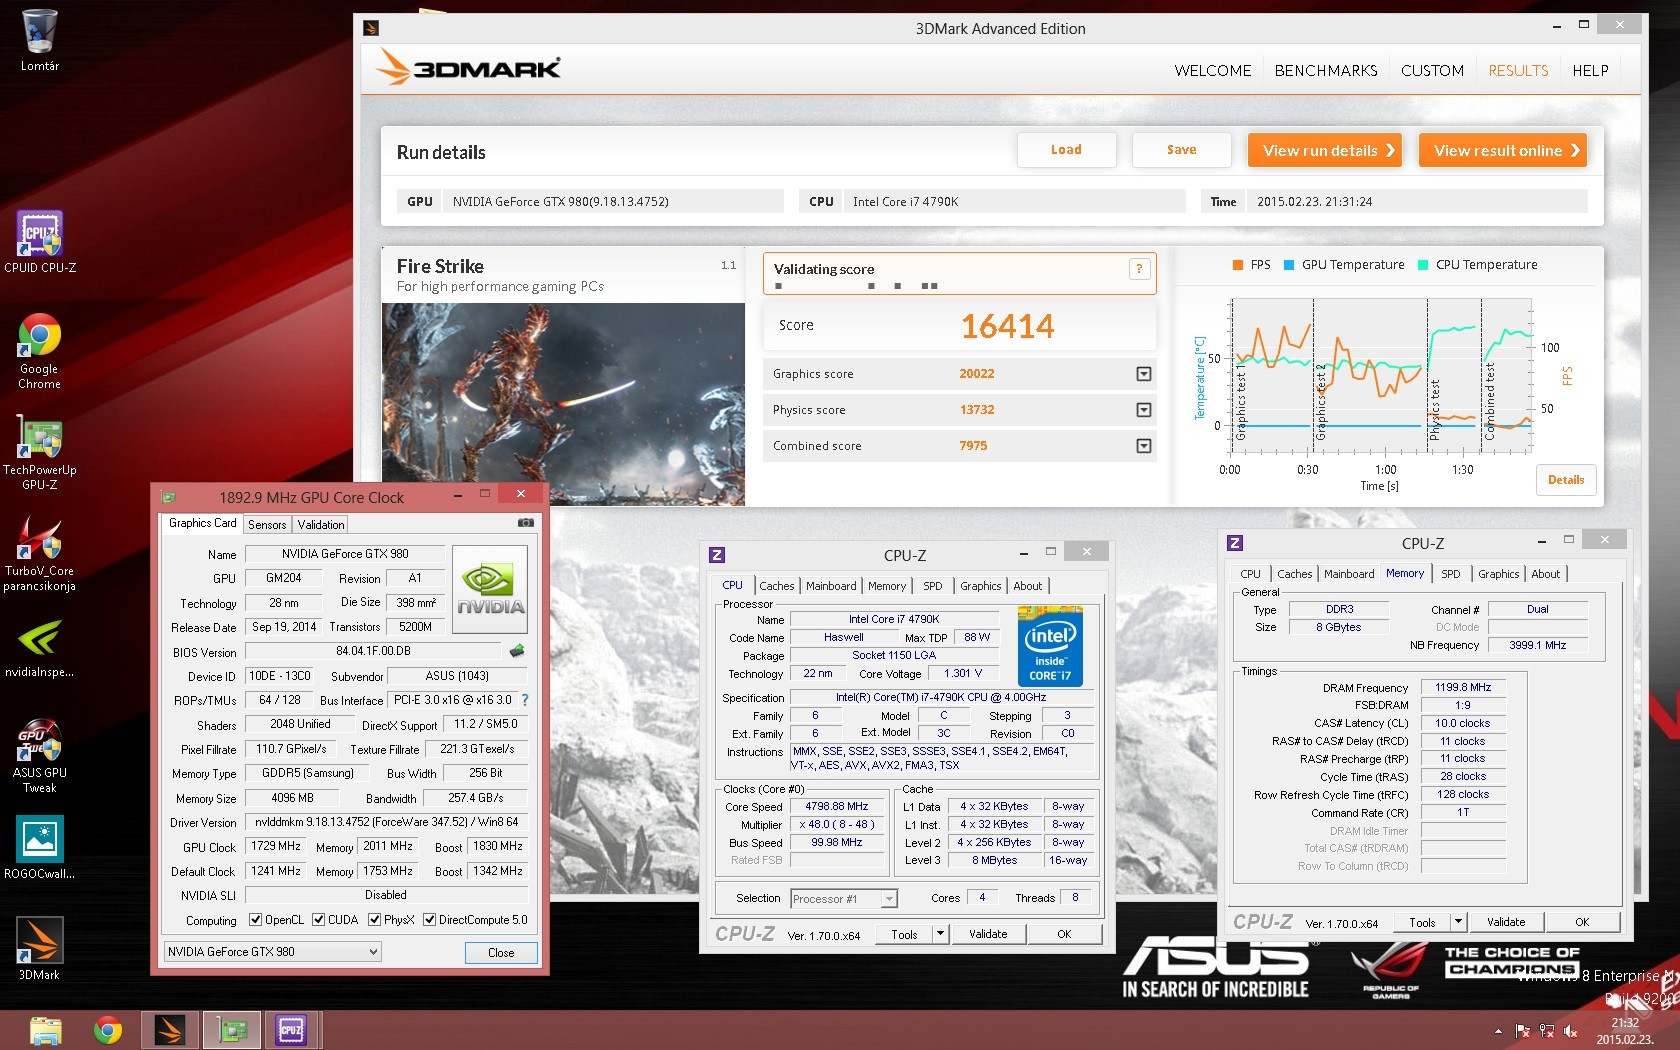The height and width of the screenshot is (1050, 1680).
Task: Click OK button in right CPU-Z
Action: (1582, 922)
